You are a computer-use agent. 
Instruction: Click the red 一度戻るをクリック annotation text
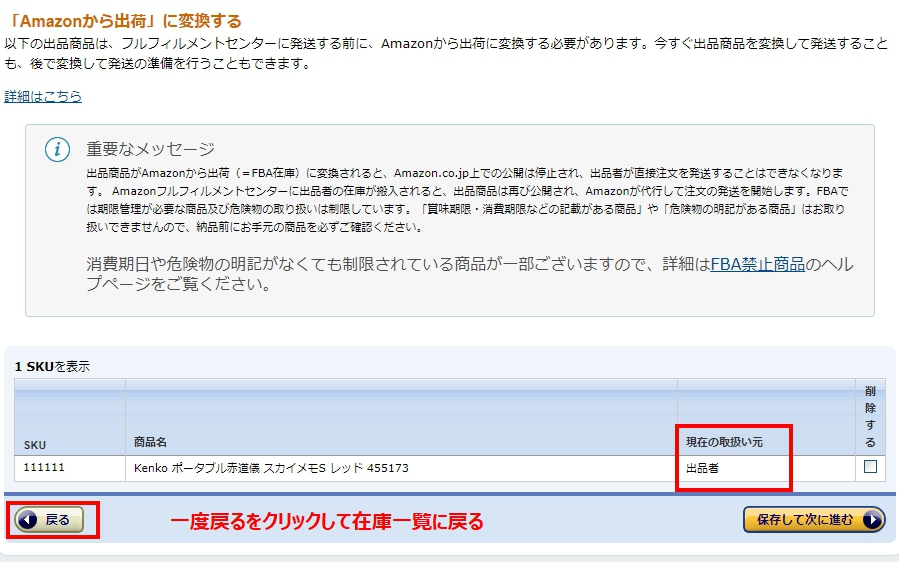point(326,521)
